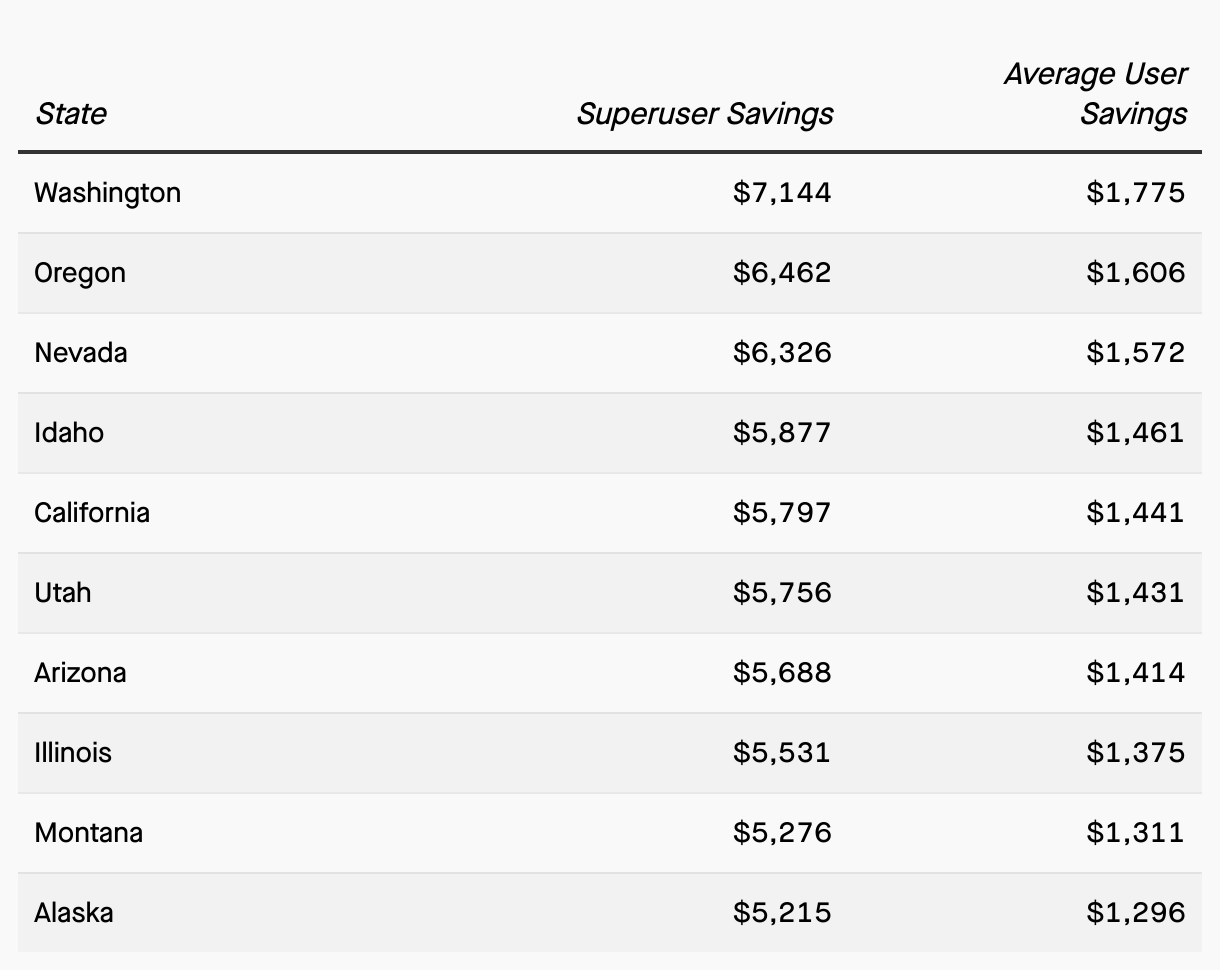The image size is (1220, 970).
Task: Select the Oregon row label
Action: [x=80, y=273]
